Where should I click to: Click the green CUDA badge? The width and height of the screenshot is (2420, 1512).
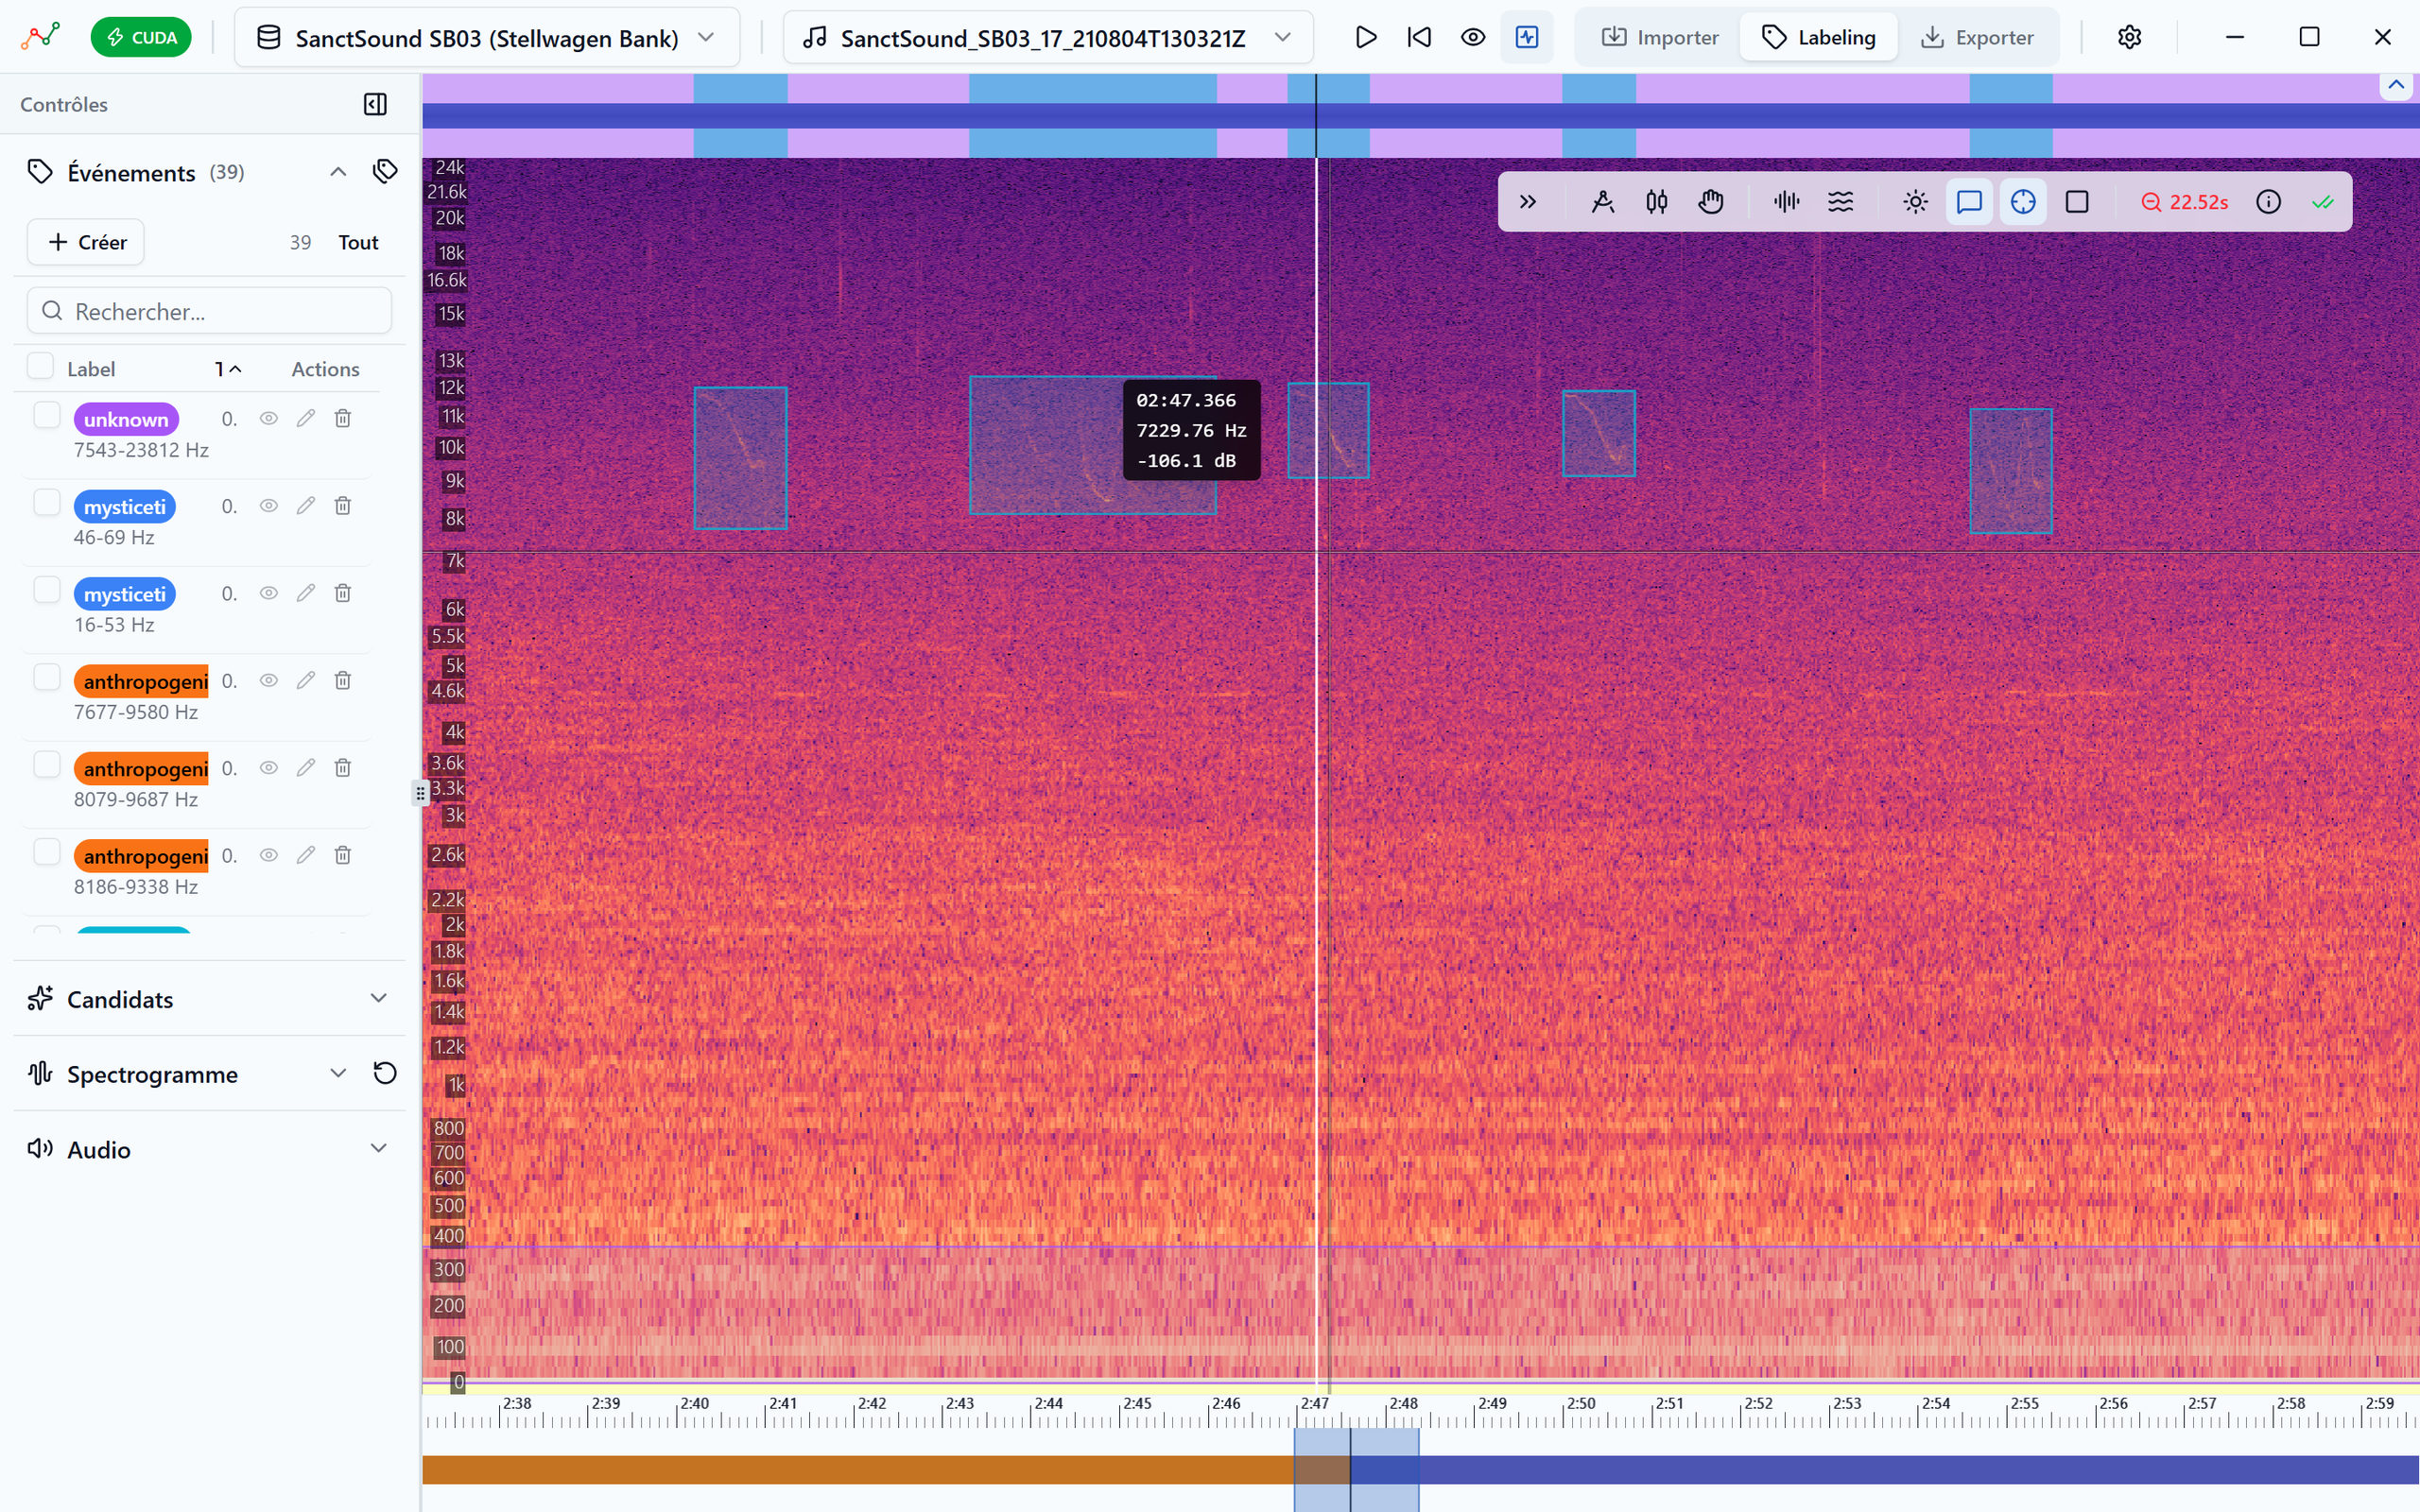point(141,37)
